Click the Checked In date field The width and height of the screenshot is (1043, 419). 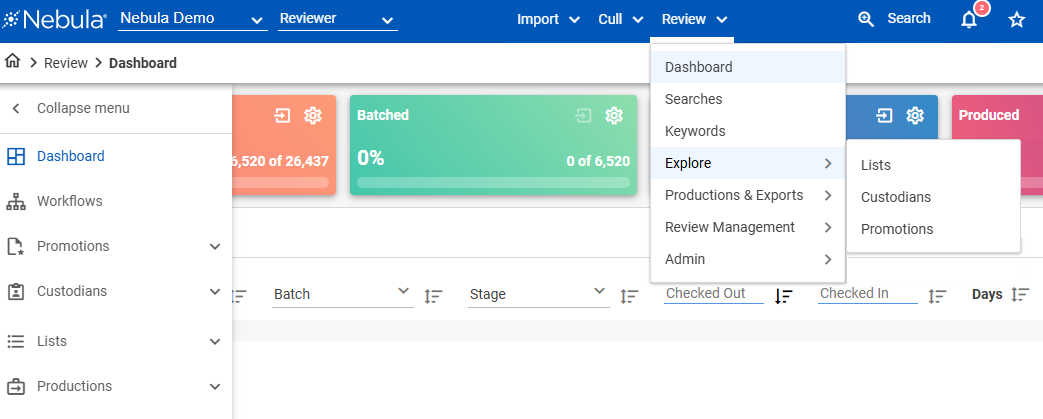click(867, 294)
